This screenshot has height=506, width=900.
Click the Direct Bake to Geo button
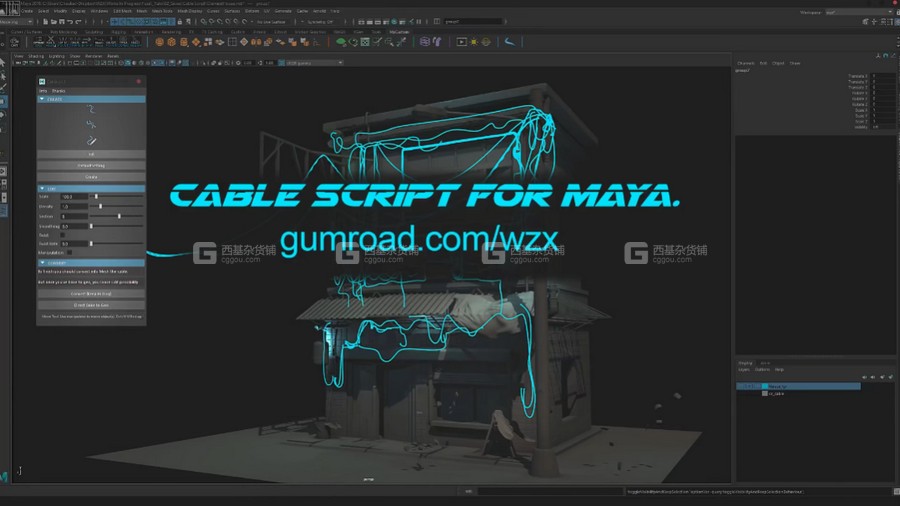(91, 305)
